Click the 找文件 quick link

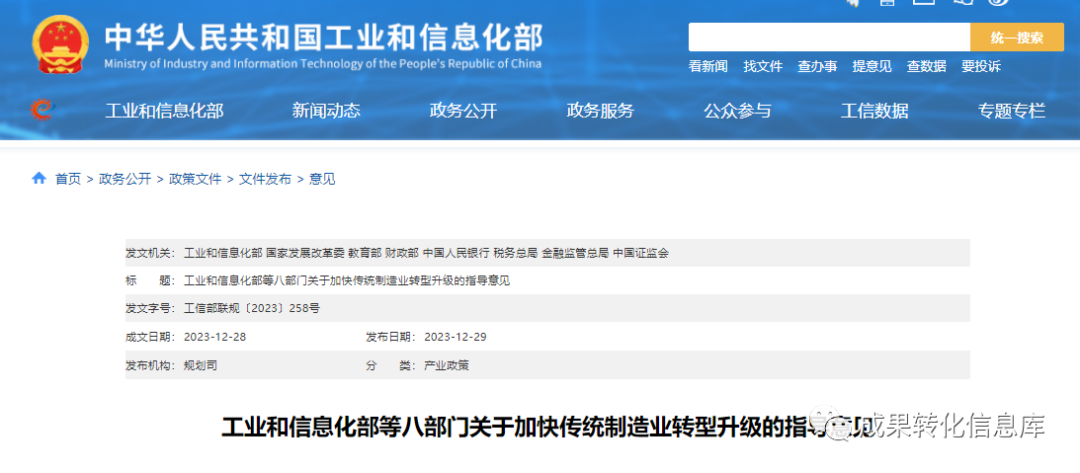pos(762,67)
